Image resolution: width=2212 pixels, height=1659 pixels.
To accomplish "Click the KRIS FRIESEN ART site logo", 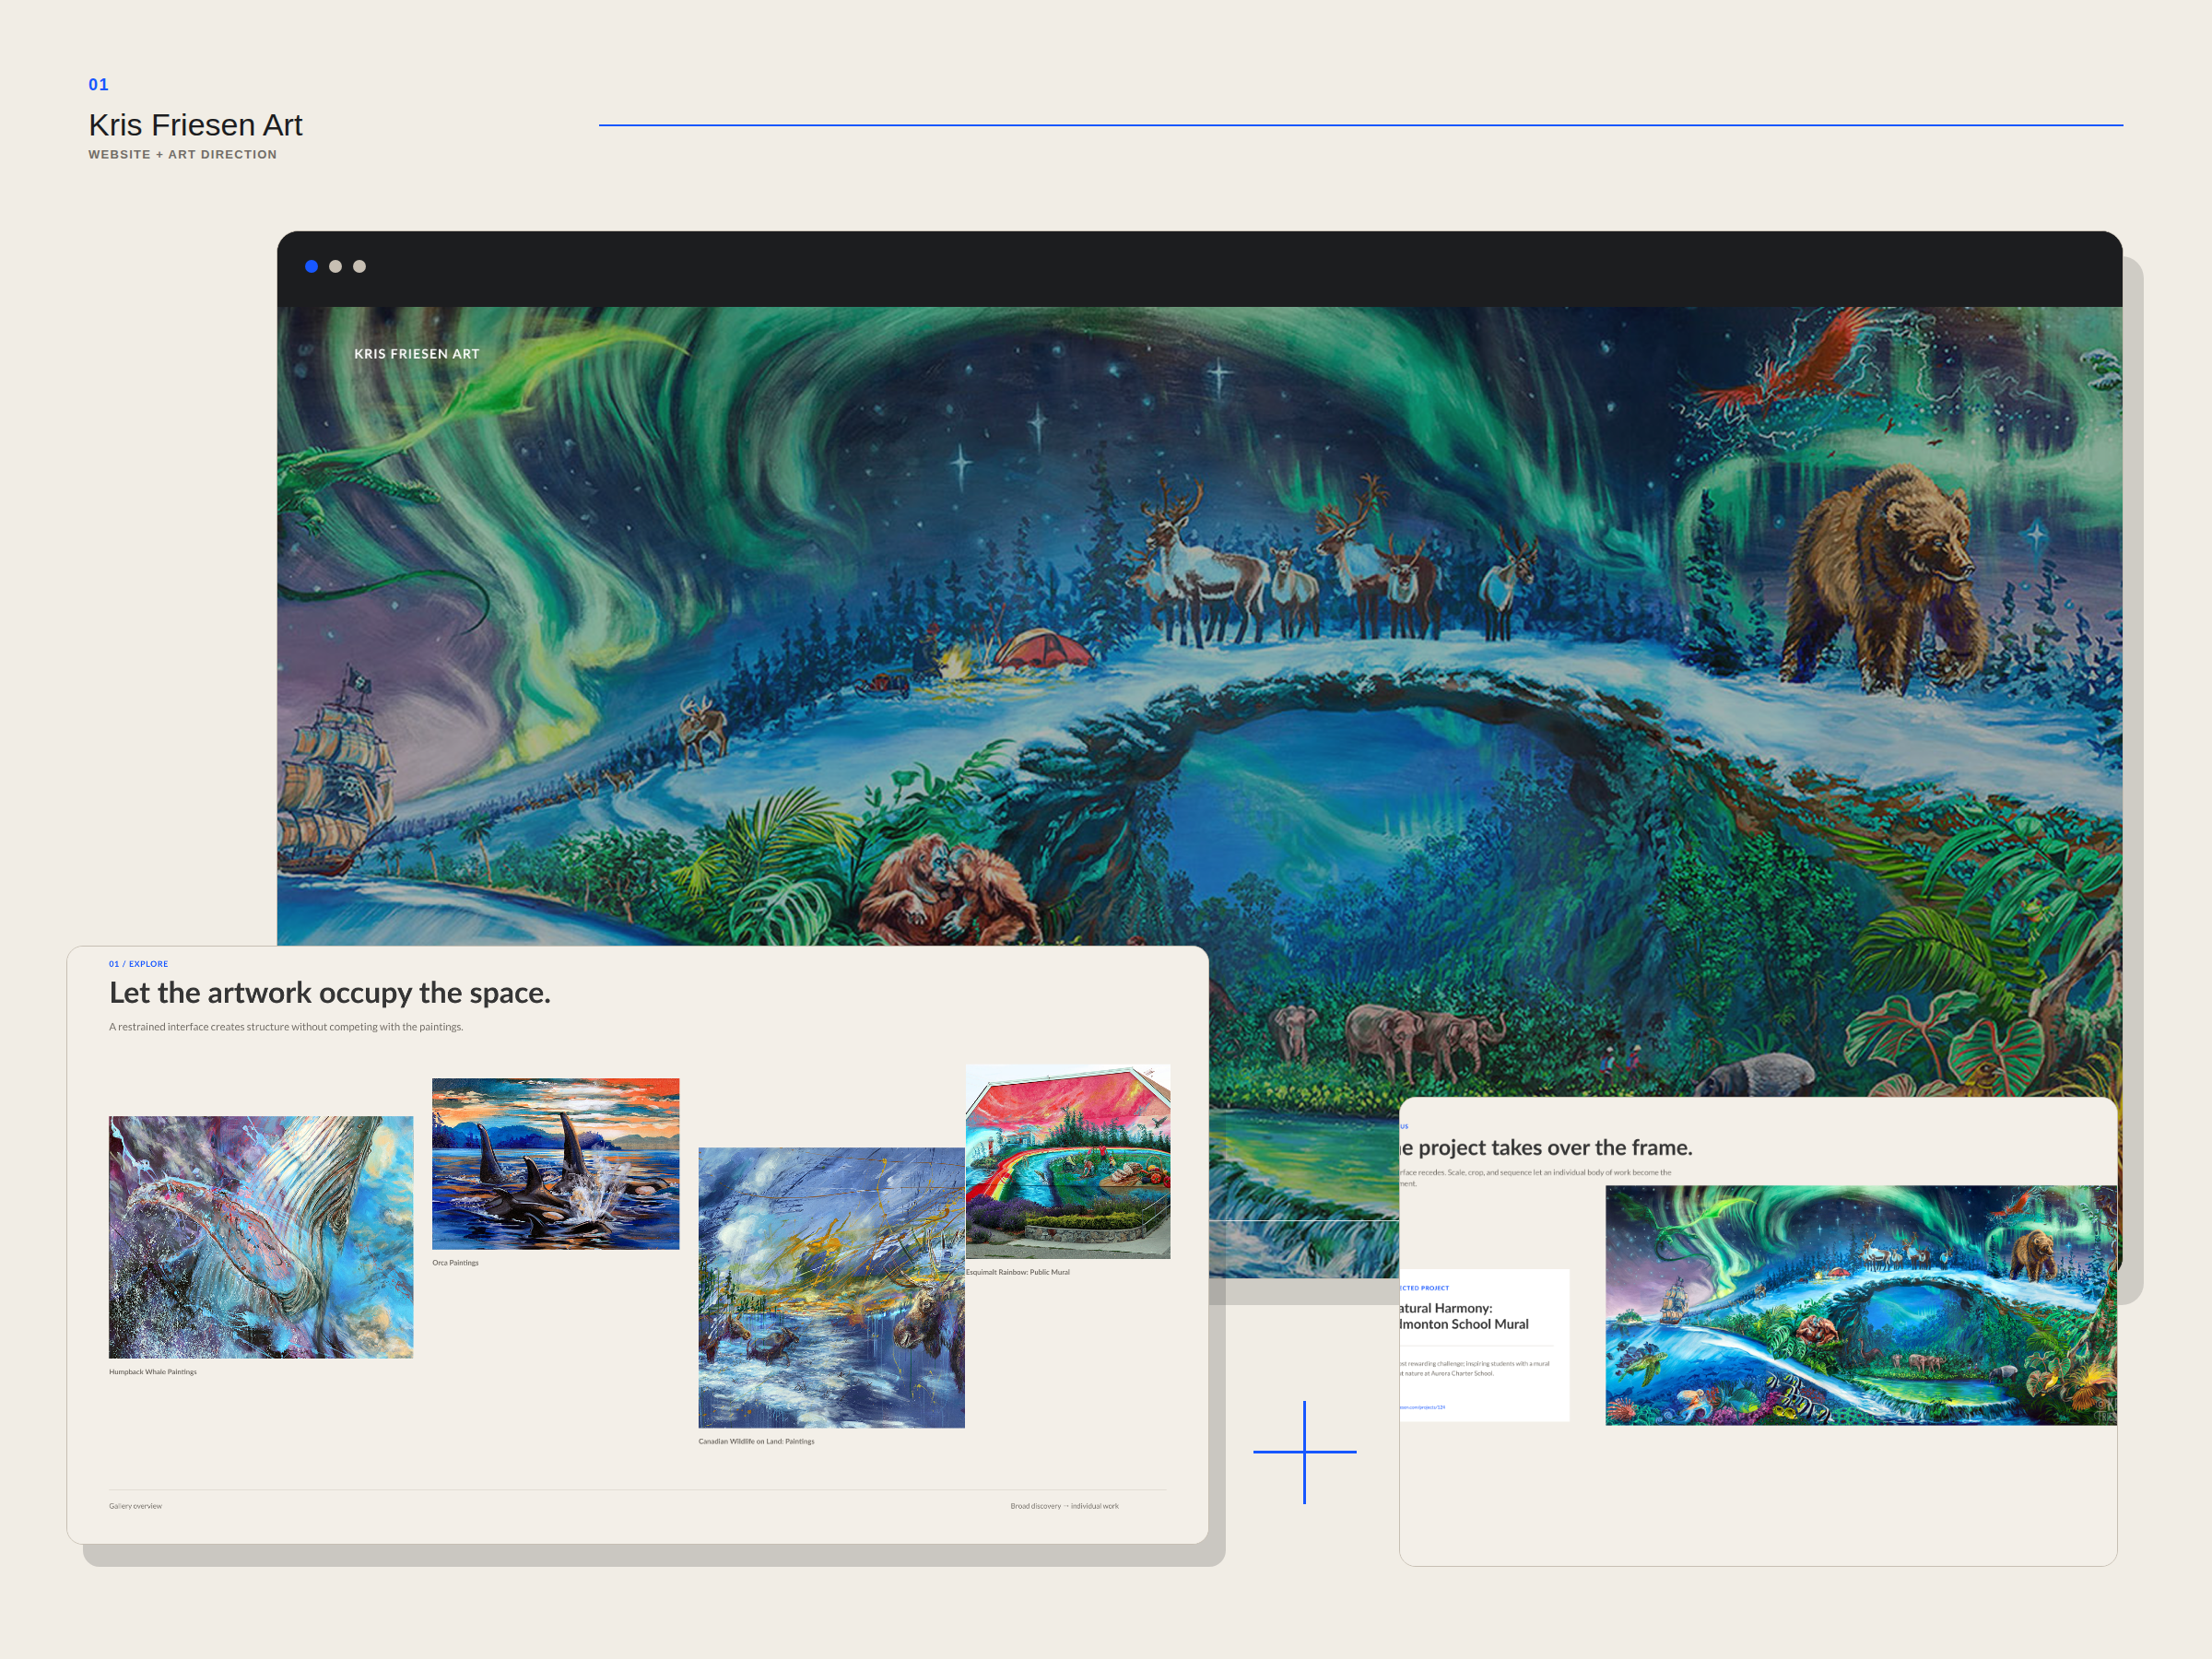I will (417, 354).
